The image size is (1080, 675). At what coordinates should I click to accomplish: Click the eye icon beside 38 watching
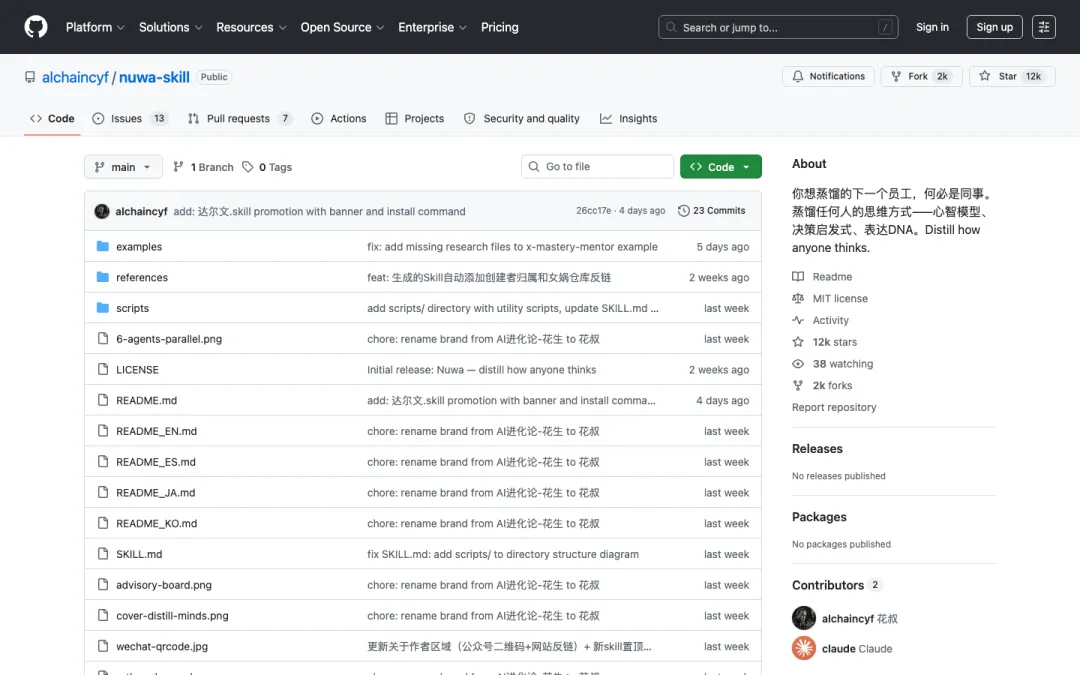pyautogui.click(x=798, y=364)
